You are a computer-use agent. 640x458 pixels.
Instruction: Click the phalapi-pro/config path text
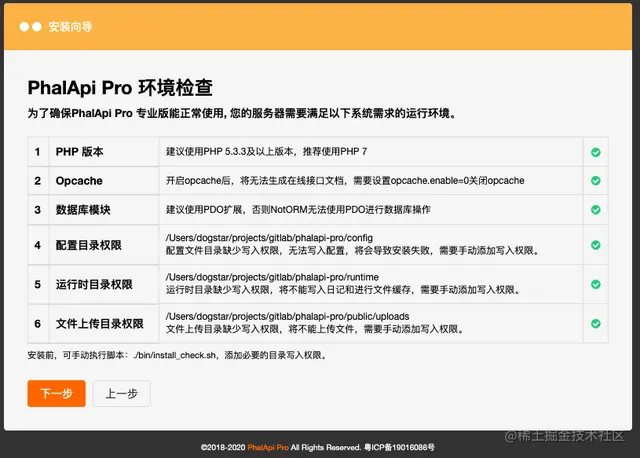pyautogui.click(x=269, y=238)
